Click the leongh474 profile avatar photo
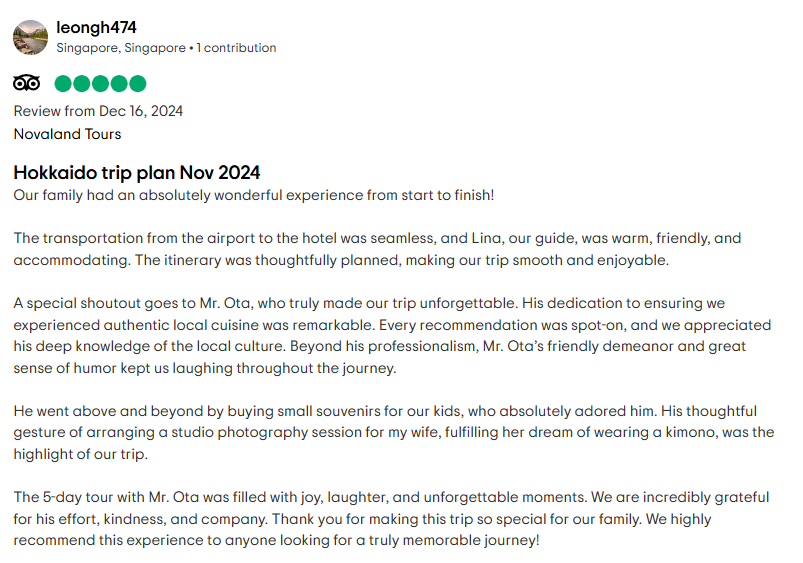Screen dimensions: 803x563 (x=30, y=37)
